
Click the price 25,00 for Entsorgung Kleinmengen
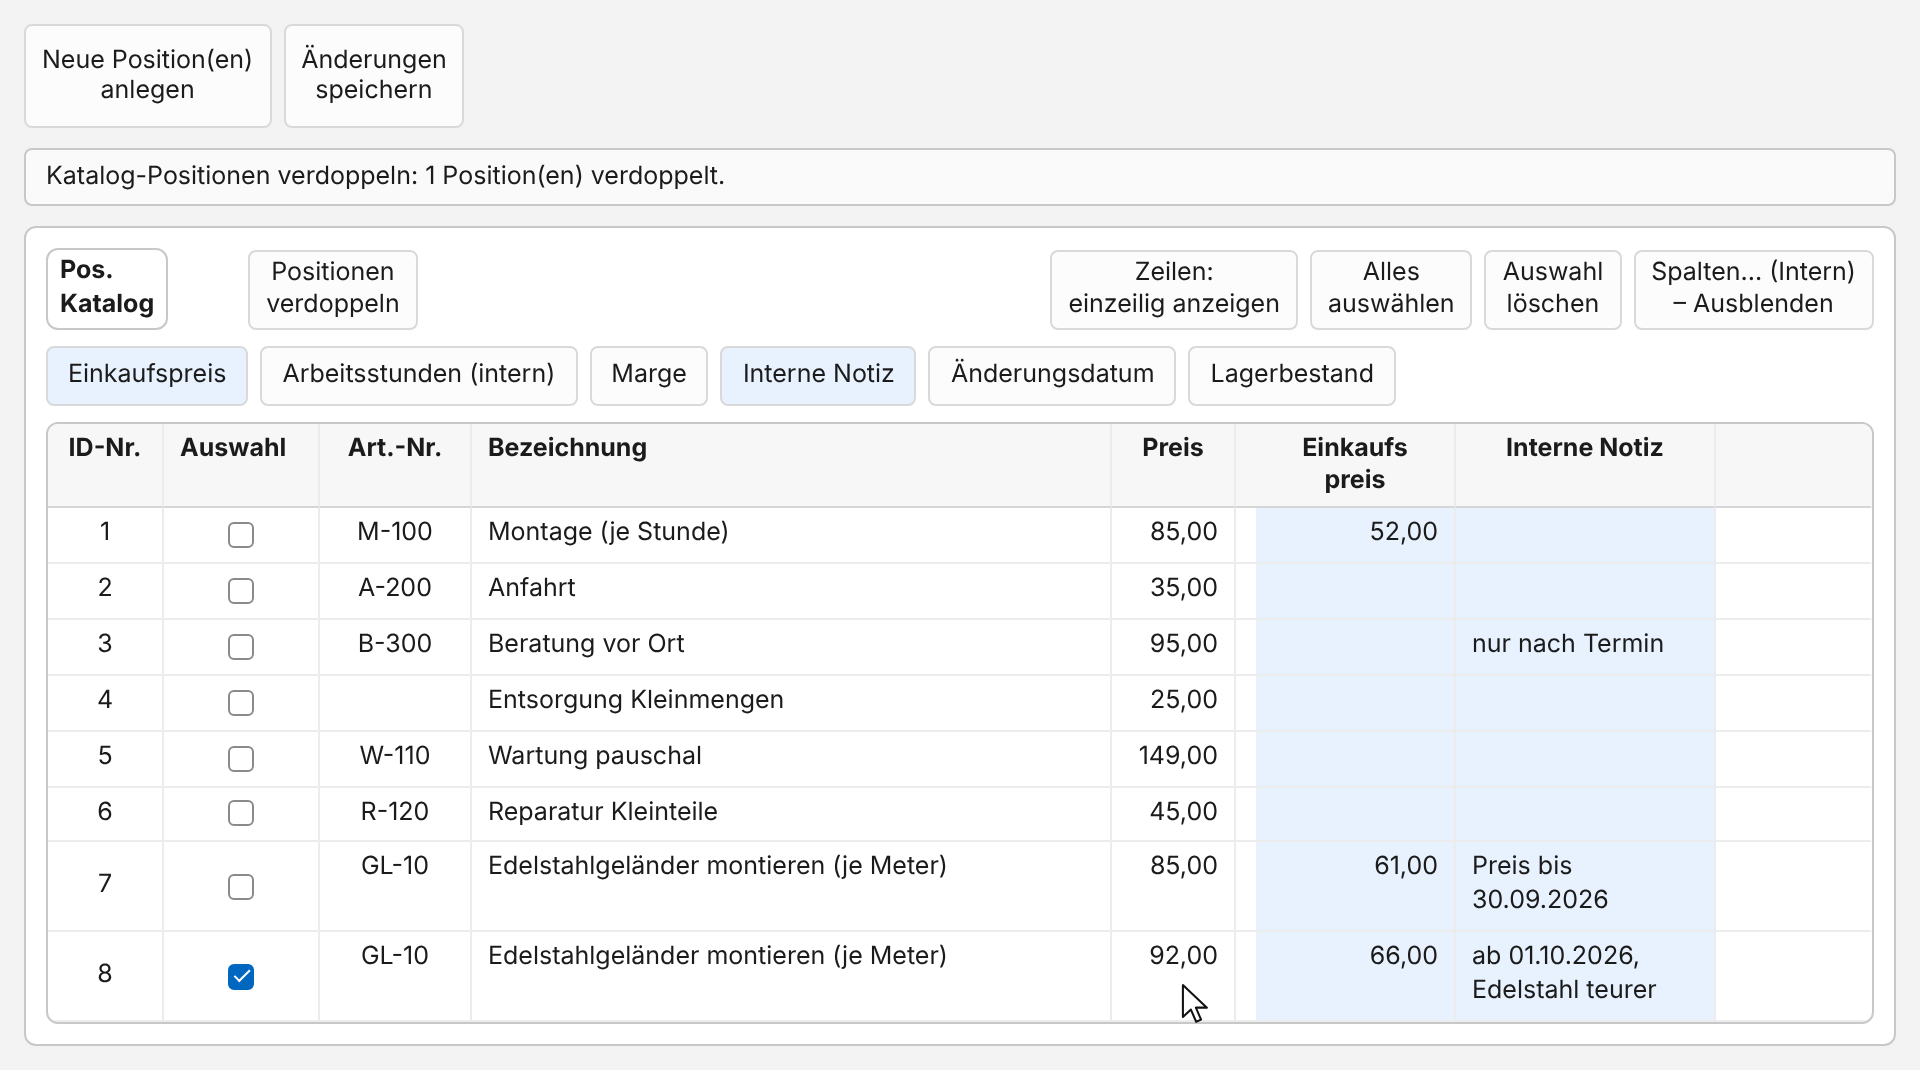pos(1184,700)
